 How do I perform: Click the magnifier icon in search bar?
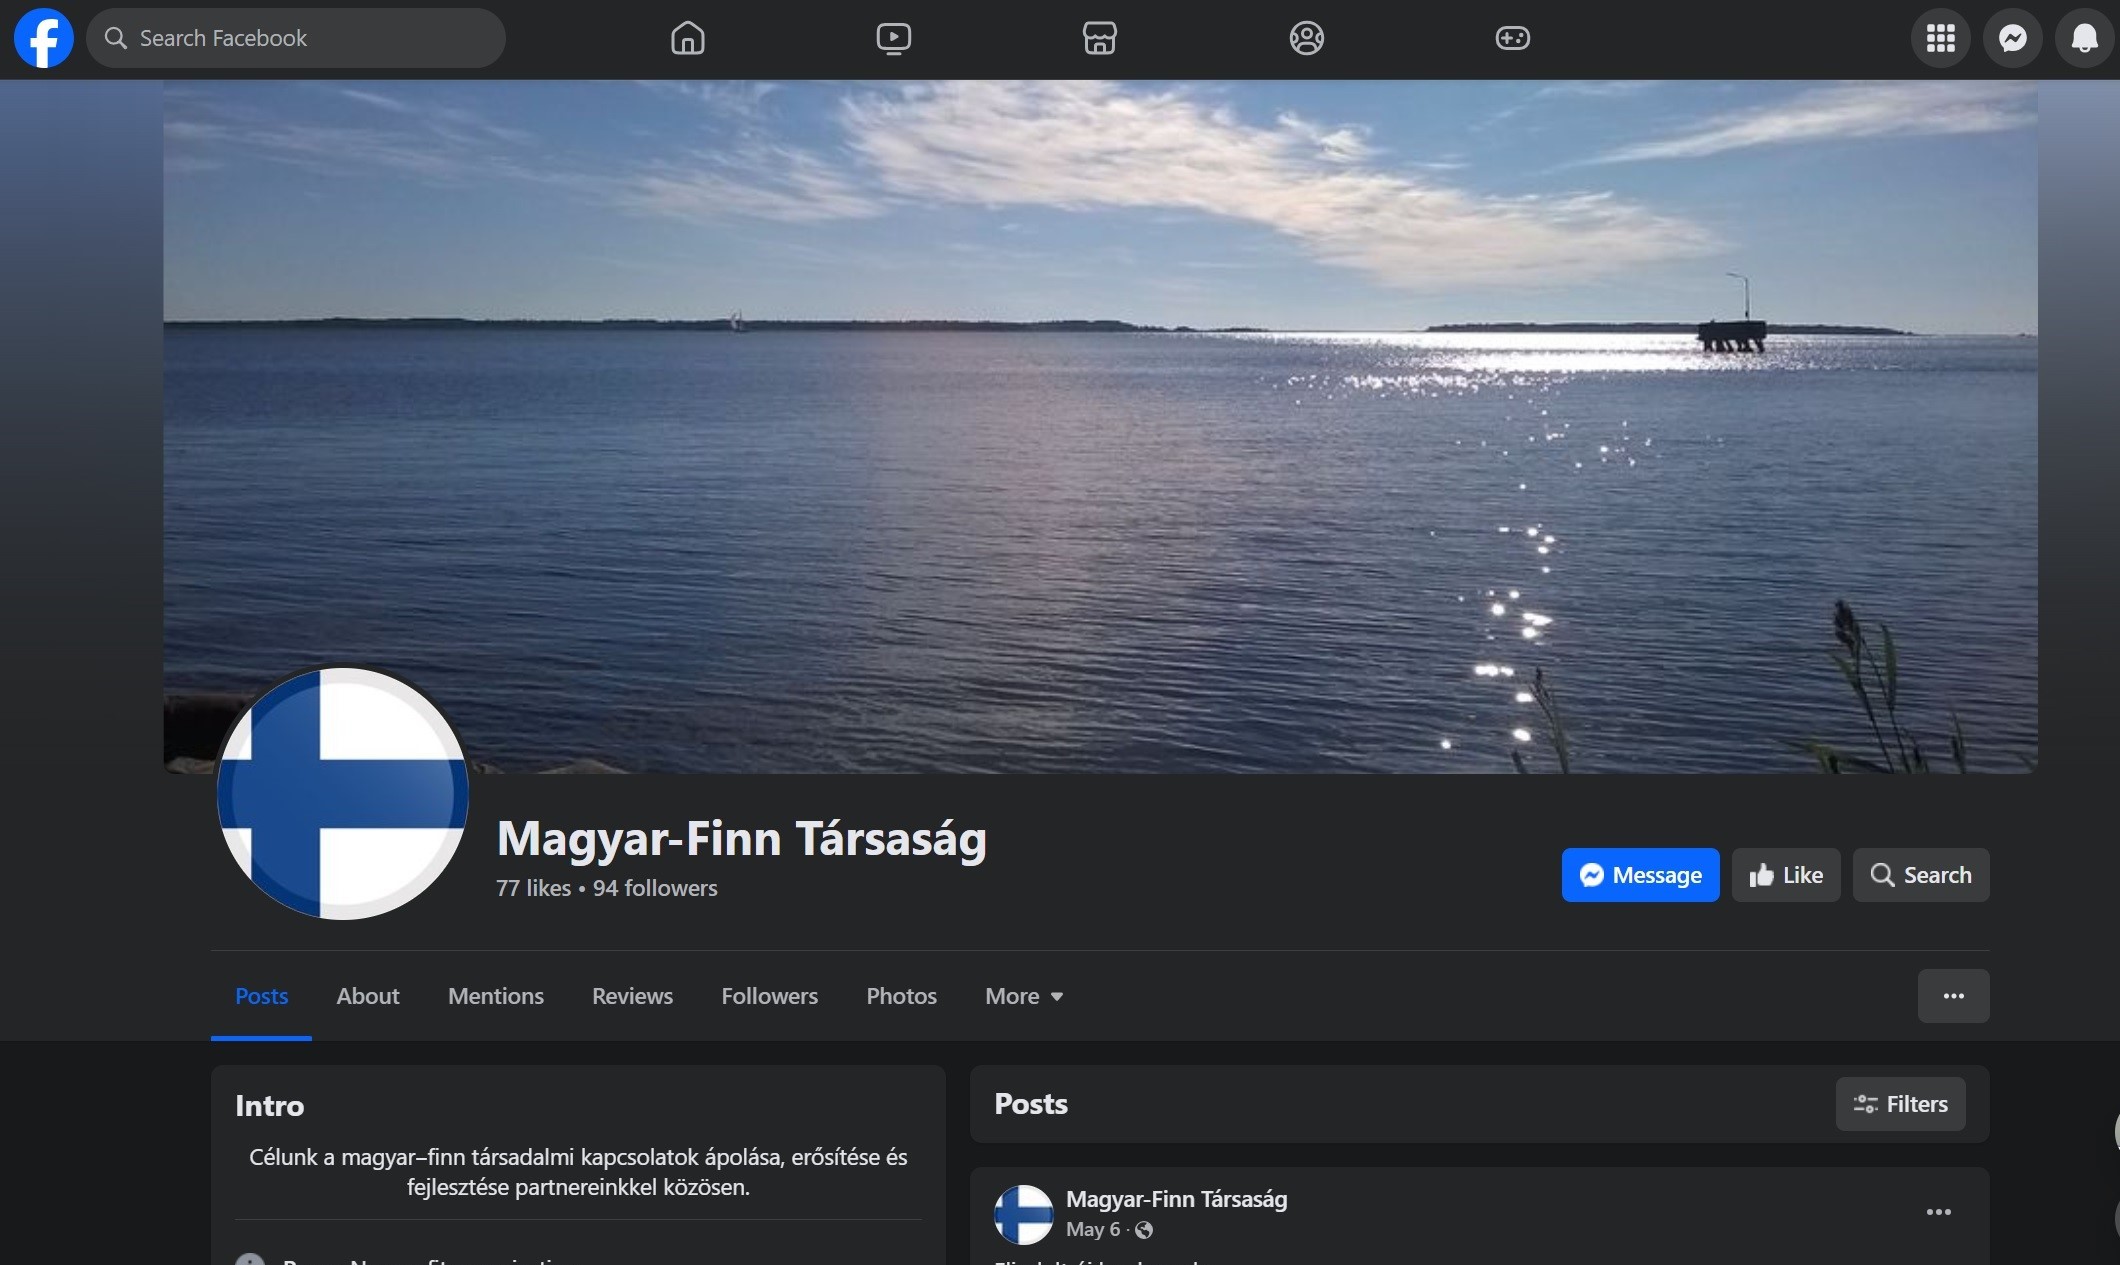click(116, 38)
